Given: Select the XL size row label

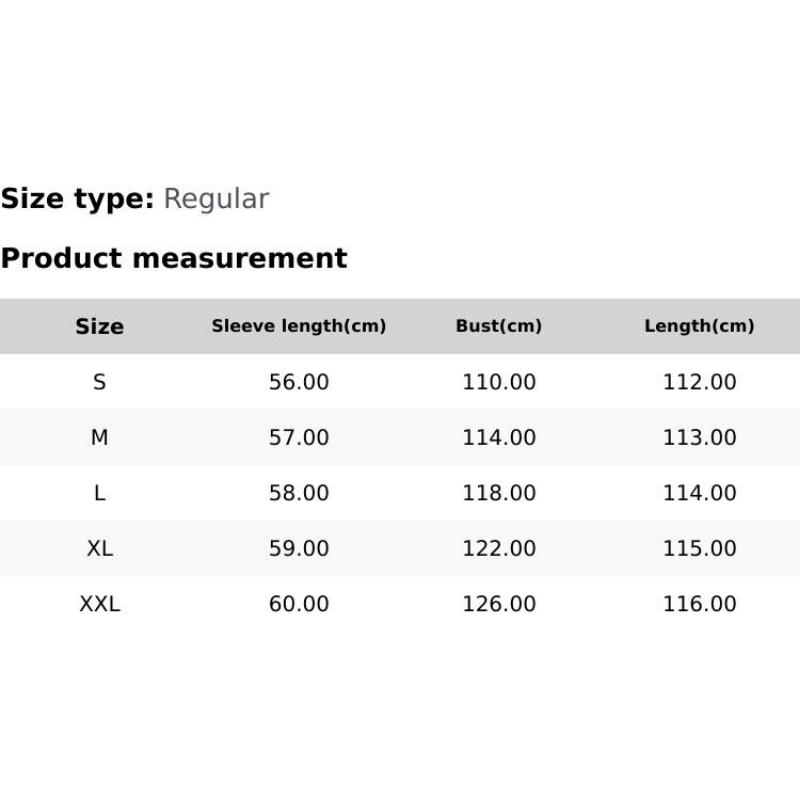Looking at the screenshot, I should tap(99, 548).
